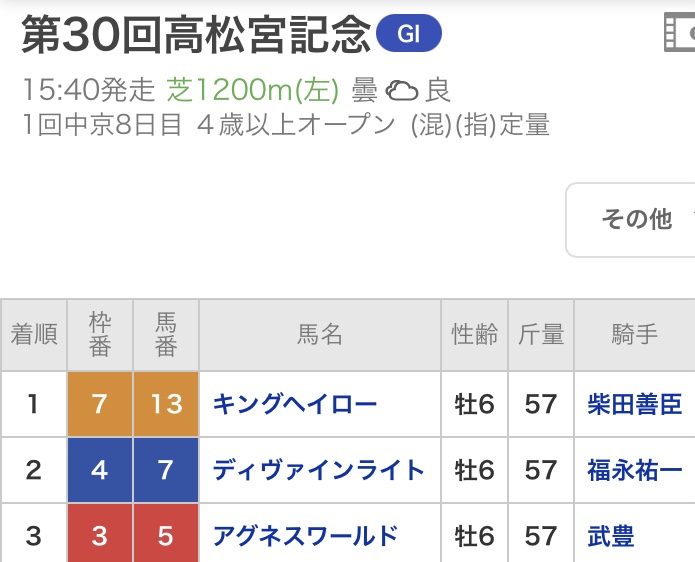Click the 性齢 column header

[x=475, y=335]
